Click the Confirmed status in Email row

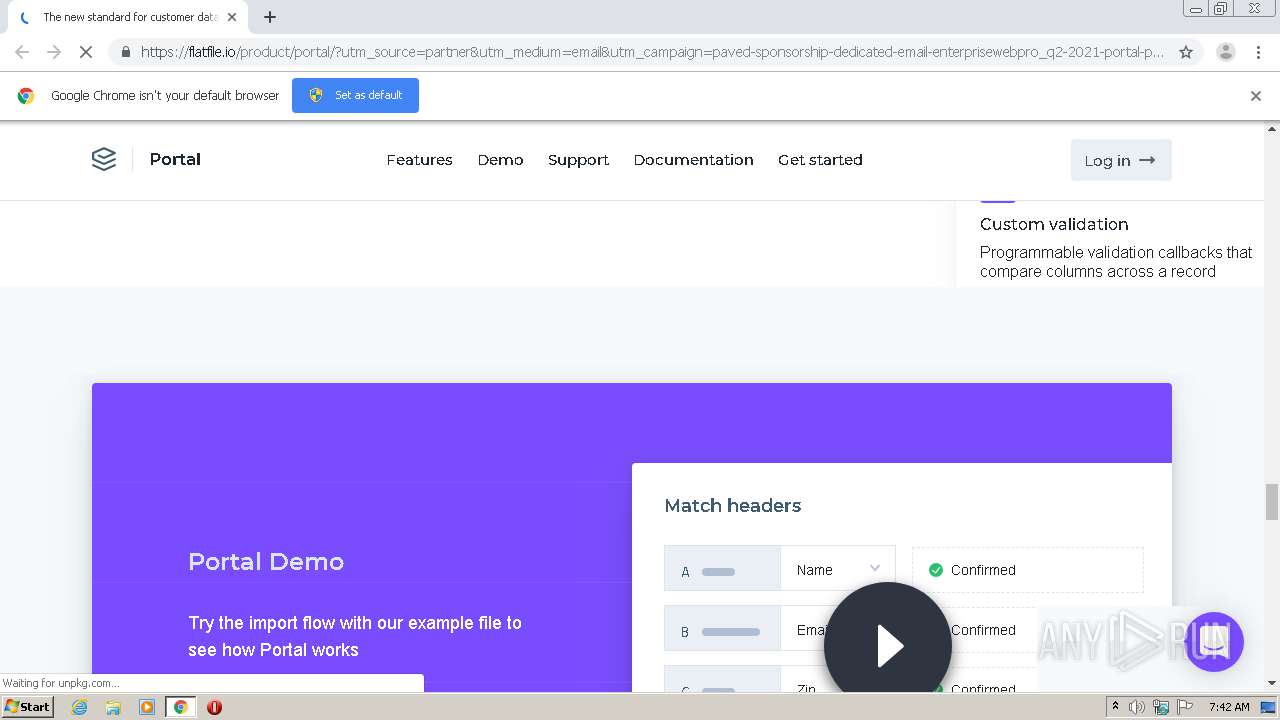pos(983,630)
